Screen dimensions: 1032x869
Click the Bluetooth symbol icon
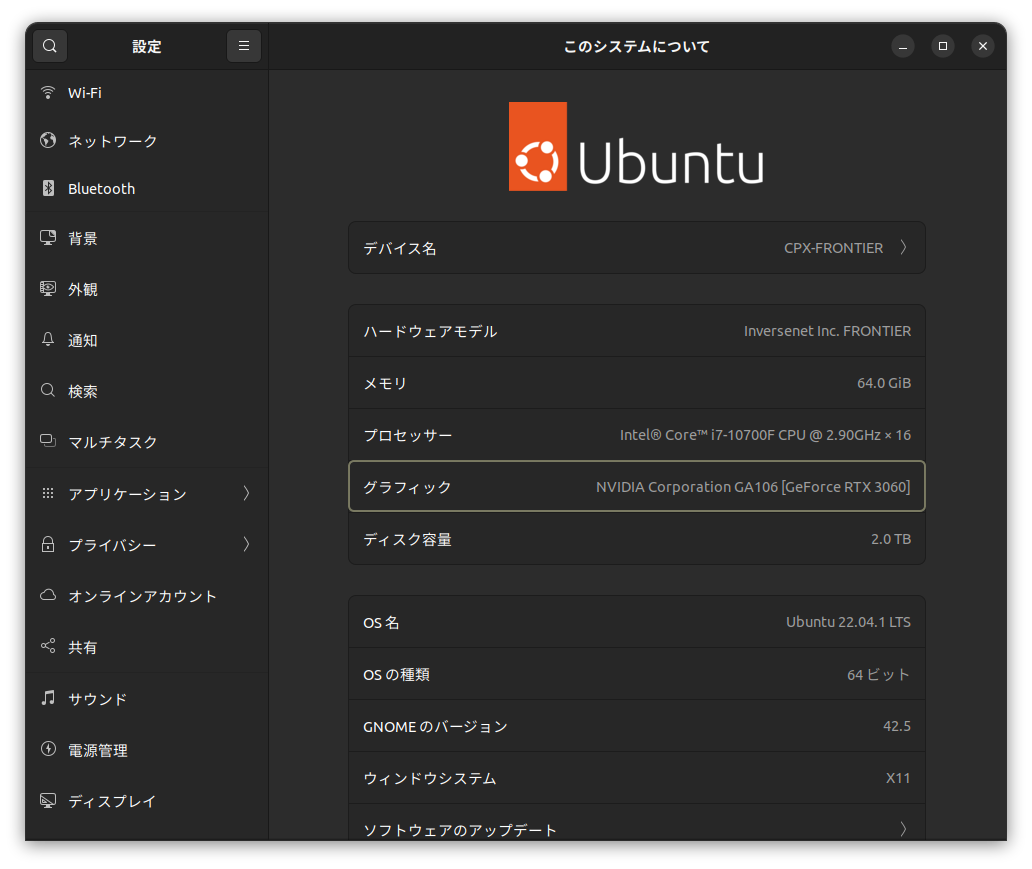(48, 188)
